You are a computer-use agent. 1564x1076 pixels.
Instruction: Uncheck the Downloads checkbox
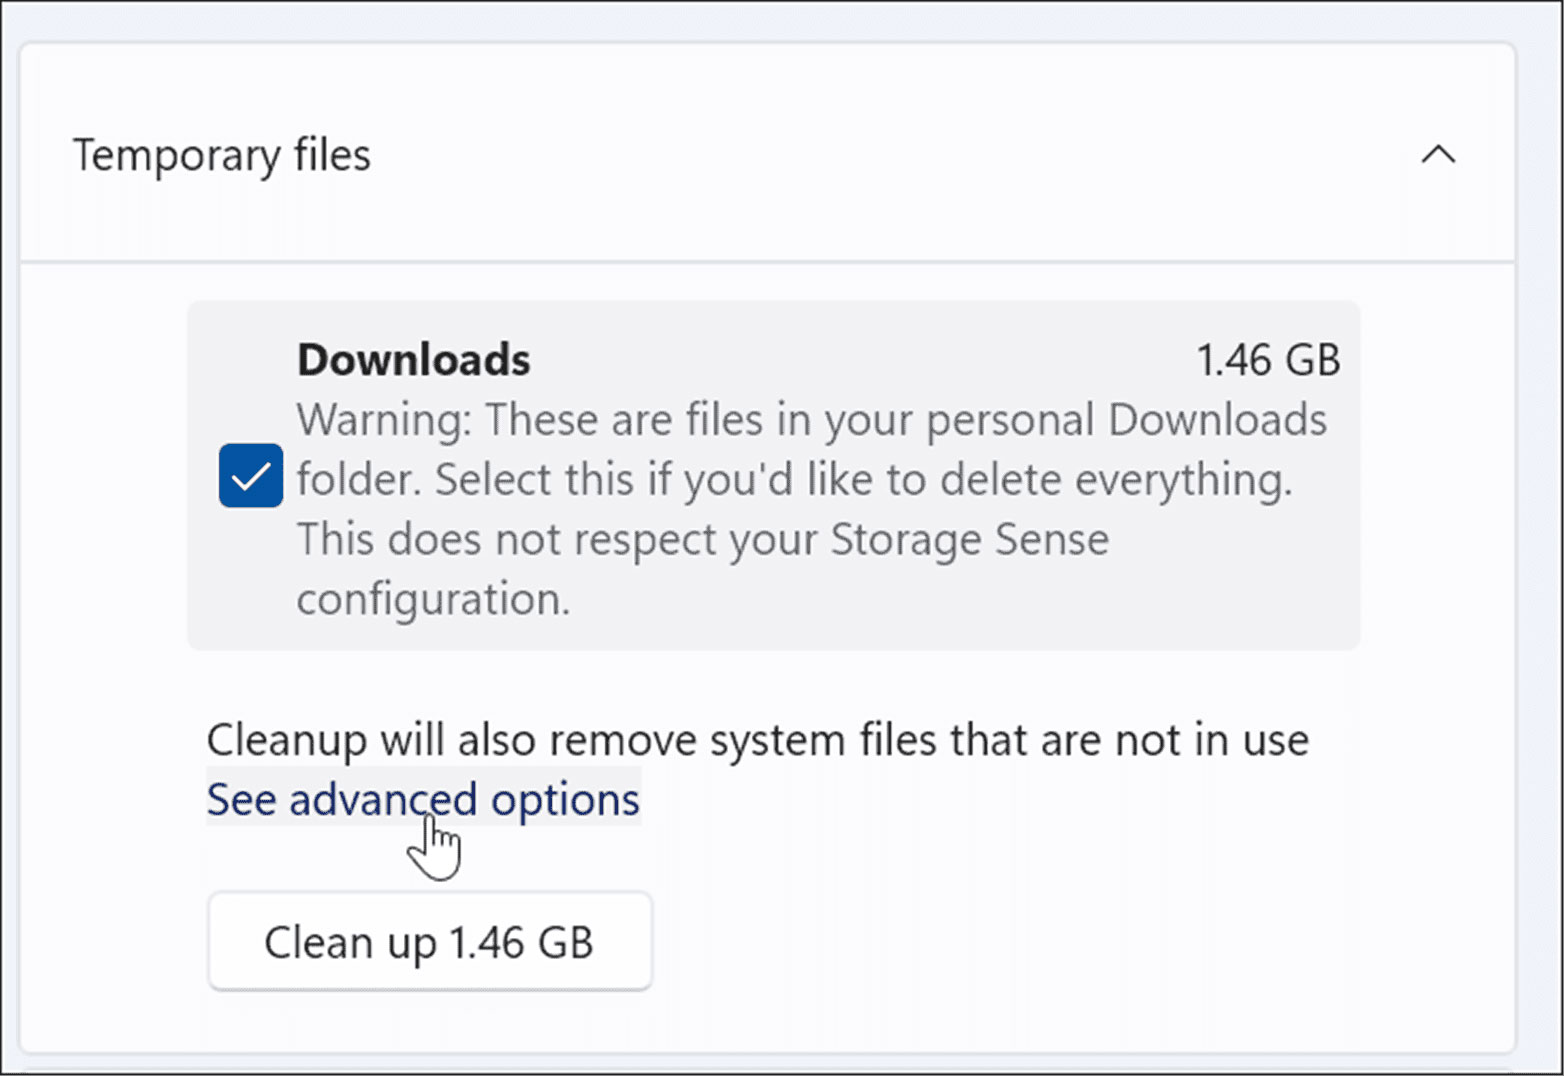pyautogui.click(x=250, y=475)
